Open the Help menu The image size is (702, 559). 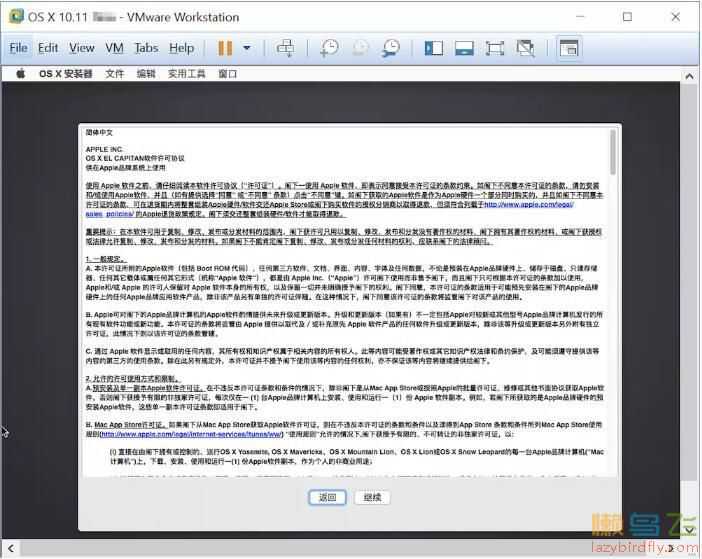pos(181,48)
